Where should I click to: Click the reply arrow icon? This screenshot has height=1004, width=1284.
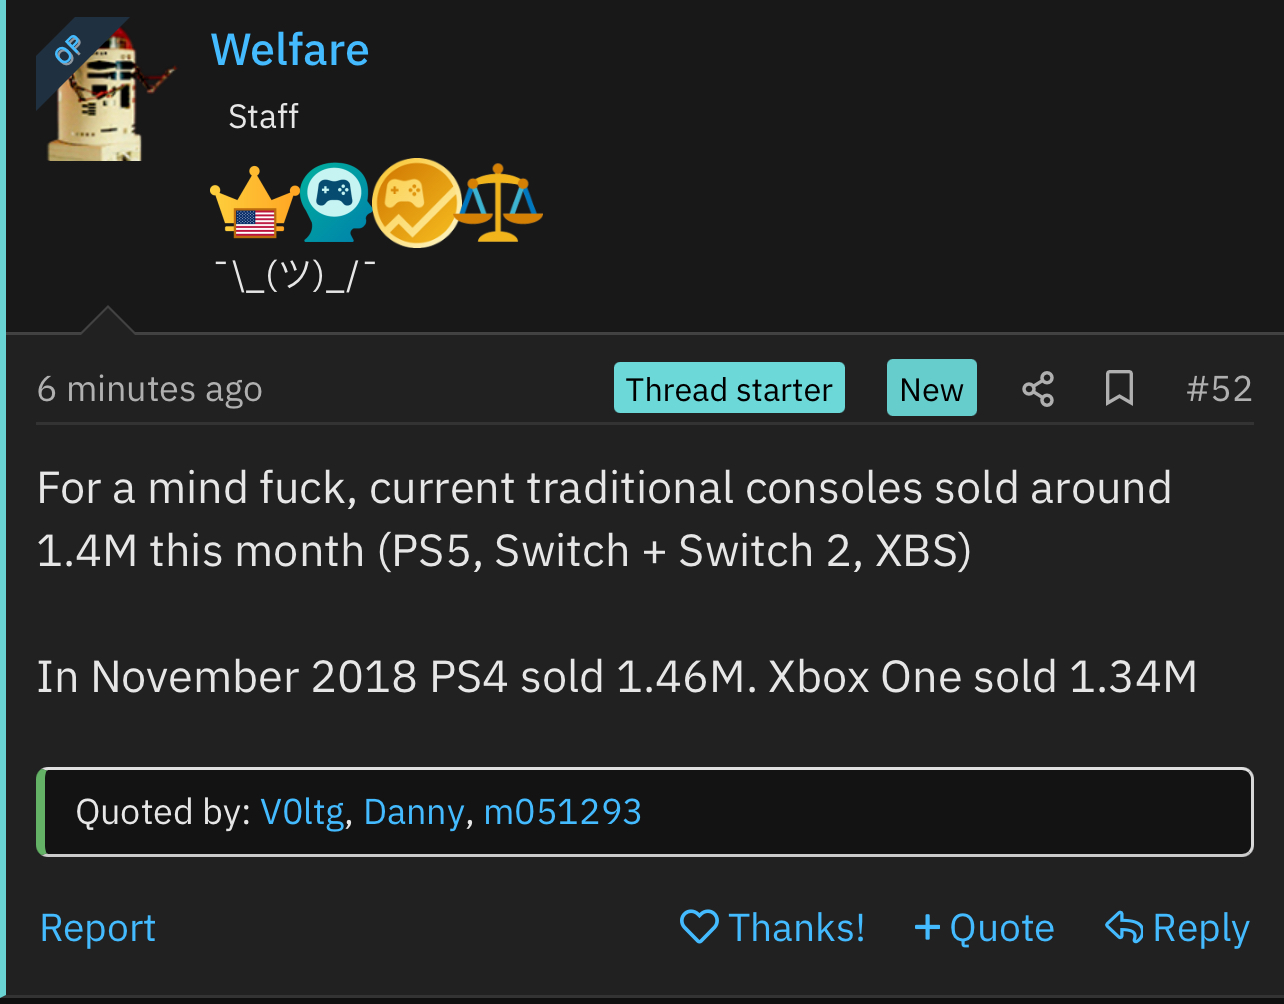tap(1124, 927)
